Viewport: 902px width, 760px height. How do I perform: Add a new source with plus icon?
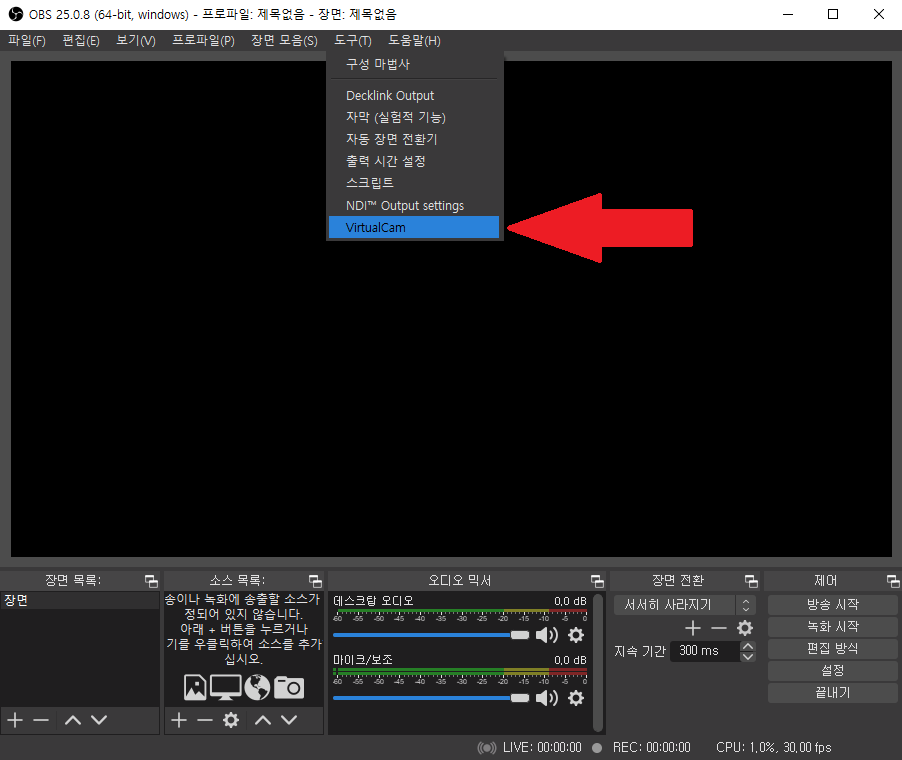(x=179, y=720)
